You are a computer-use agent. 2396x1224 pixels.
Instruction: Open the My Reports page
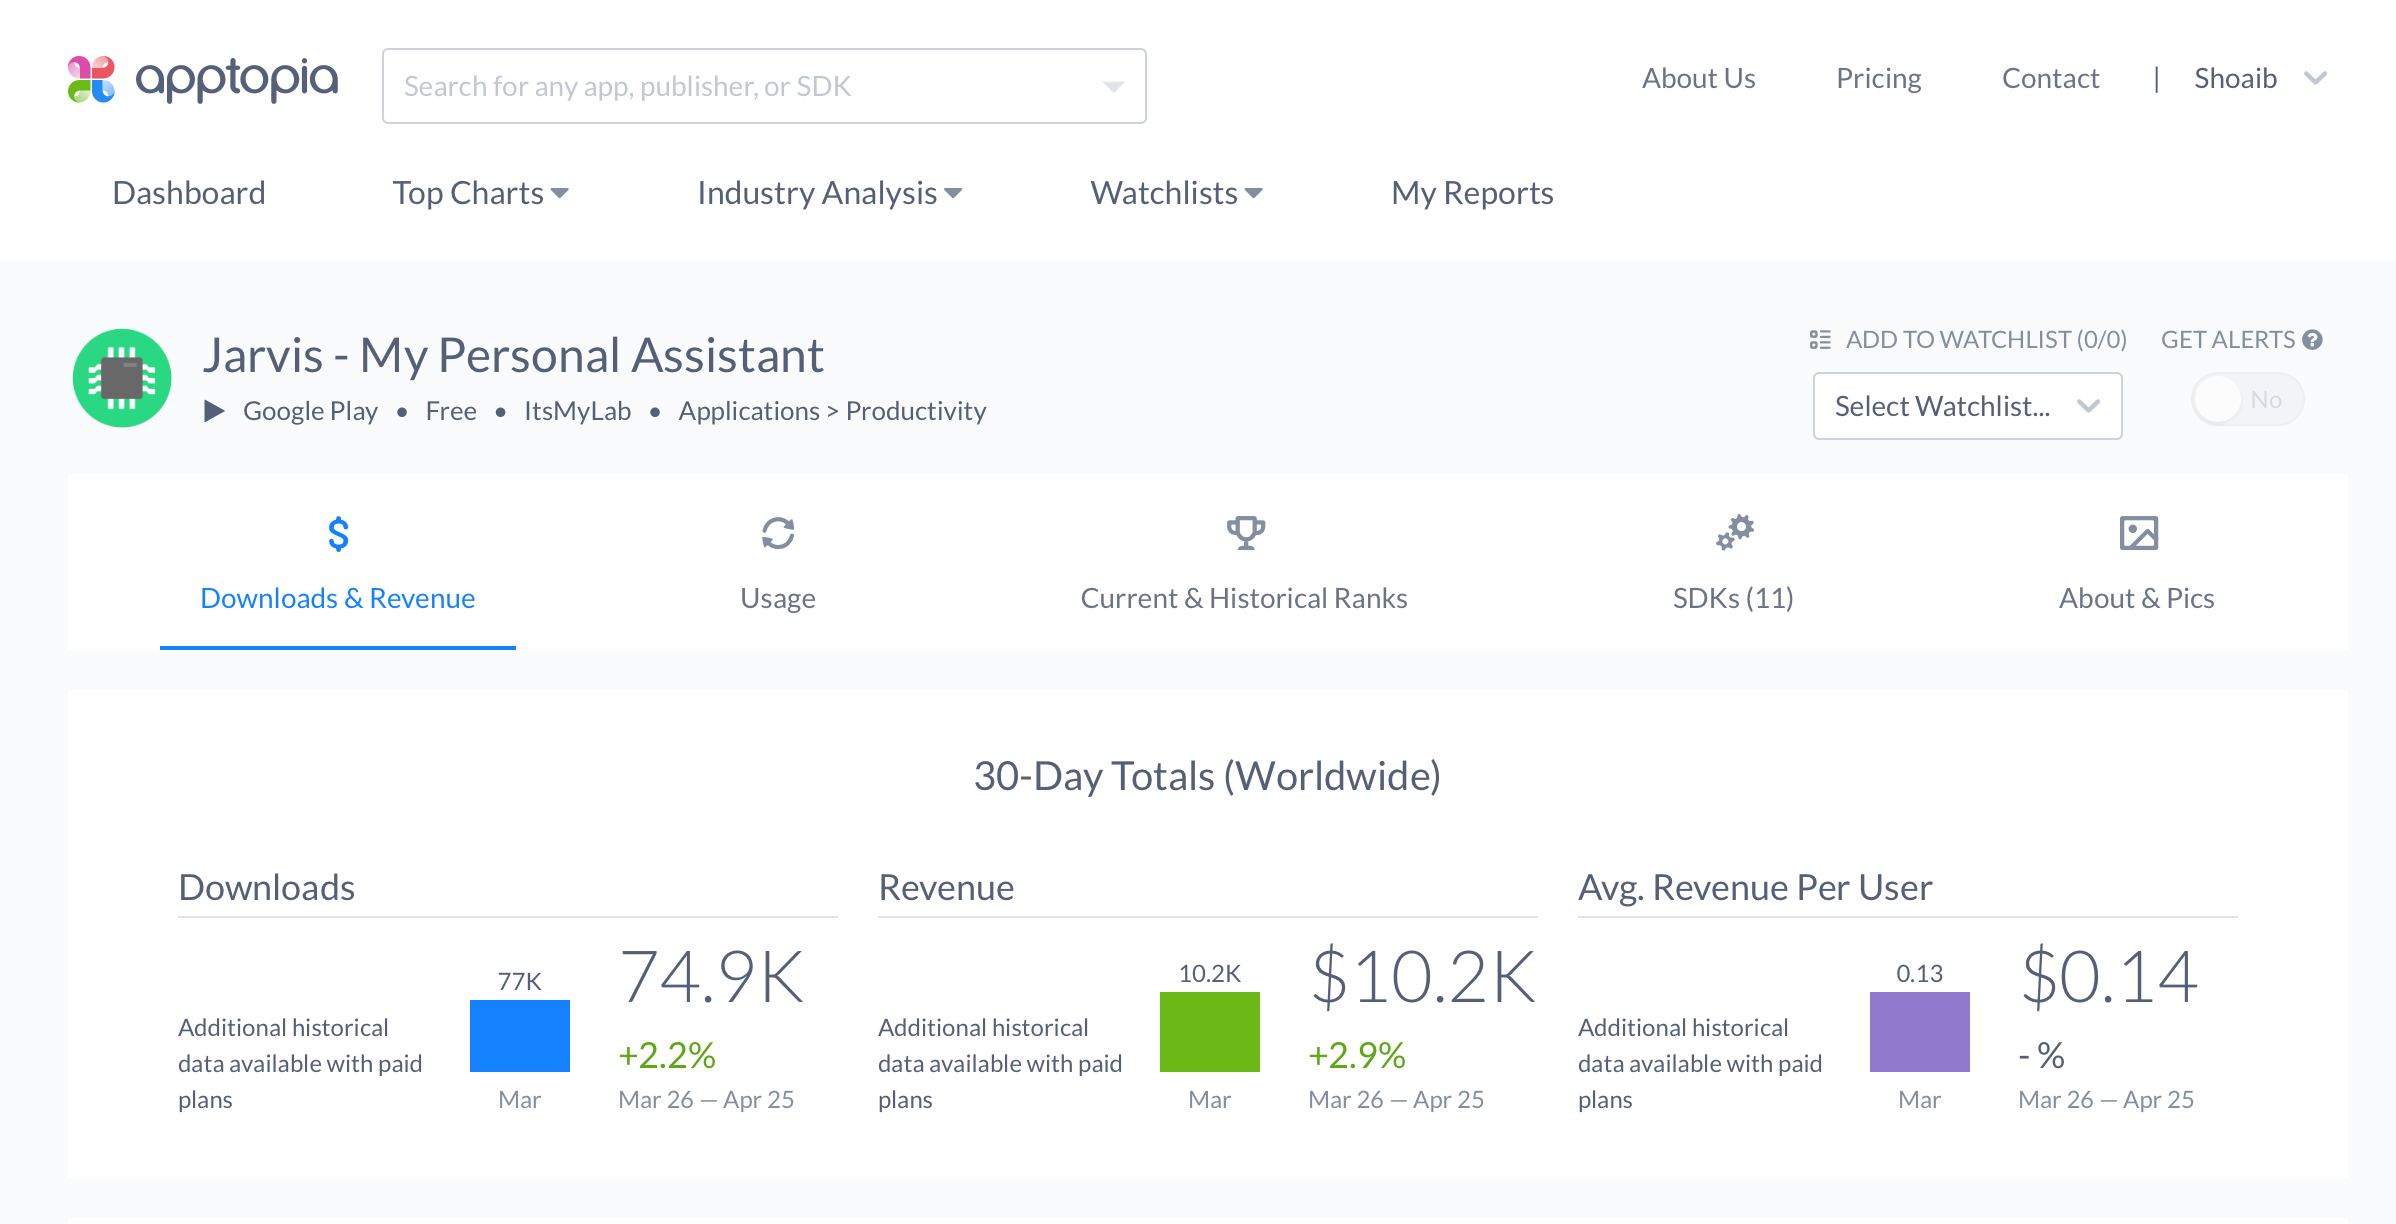point(1471,192)
